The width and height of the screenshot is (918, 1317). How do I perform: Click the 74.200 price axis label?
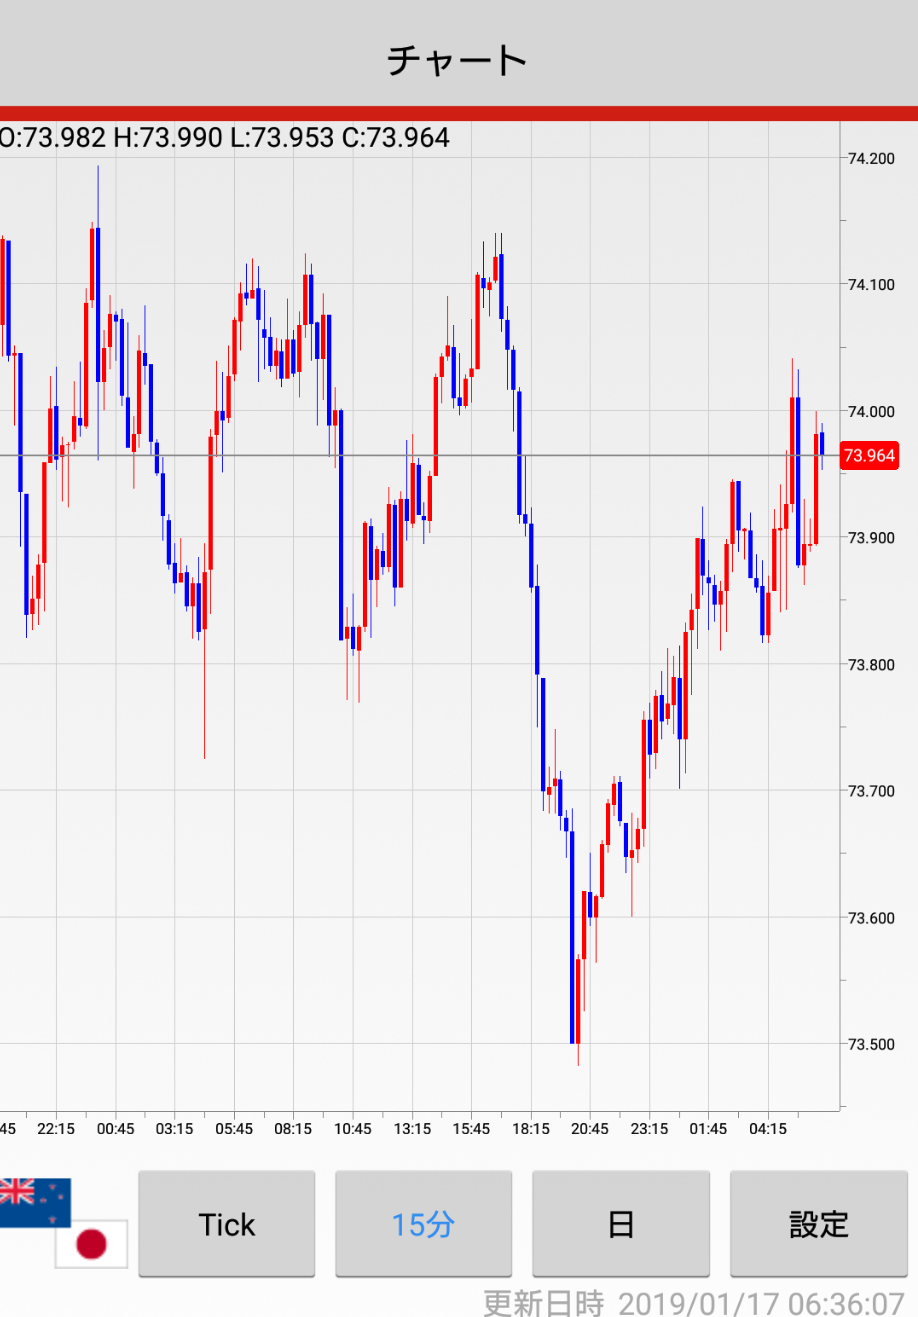point(871,158)
